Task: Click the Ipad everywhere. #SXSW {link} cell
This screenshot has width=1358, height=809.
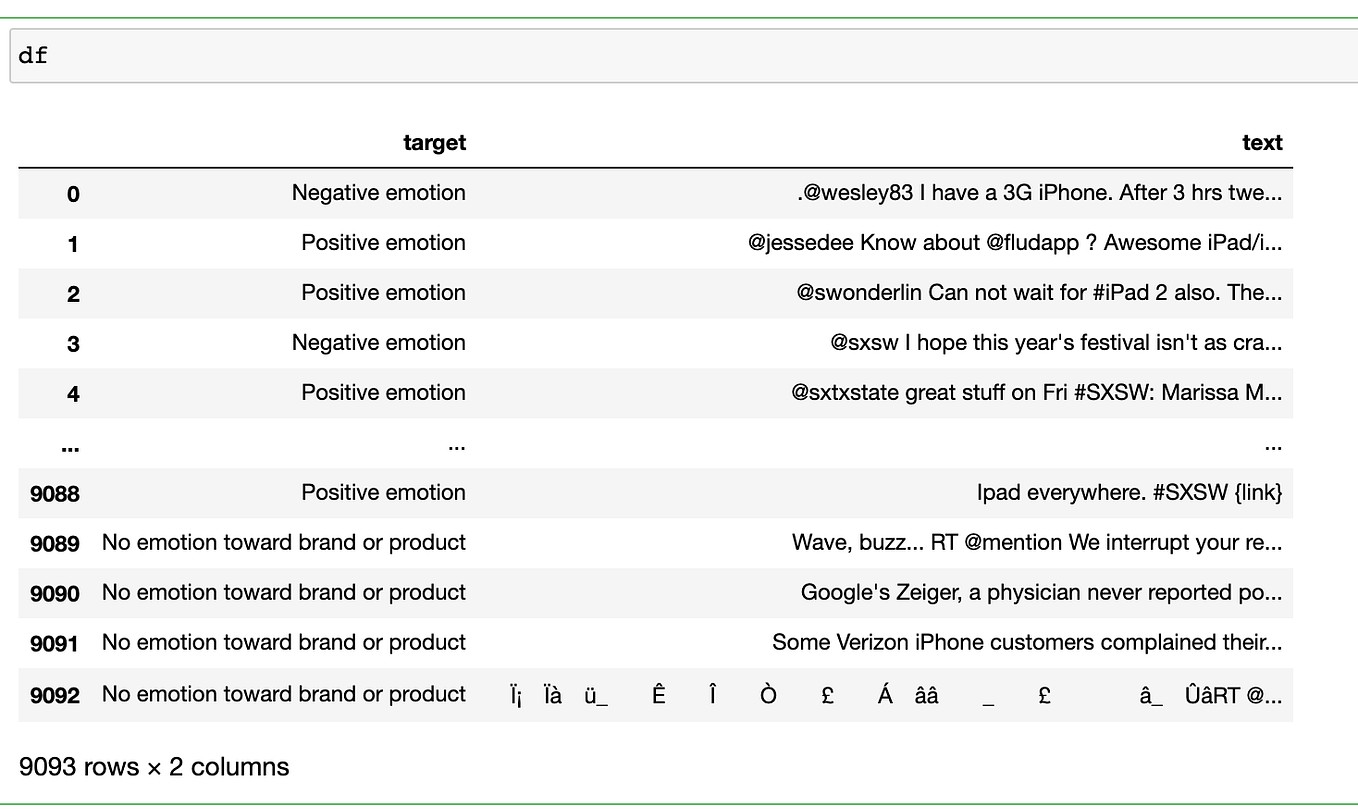Action: (x=1129, y=493)
